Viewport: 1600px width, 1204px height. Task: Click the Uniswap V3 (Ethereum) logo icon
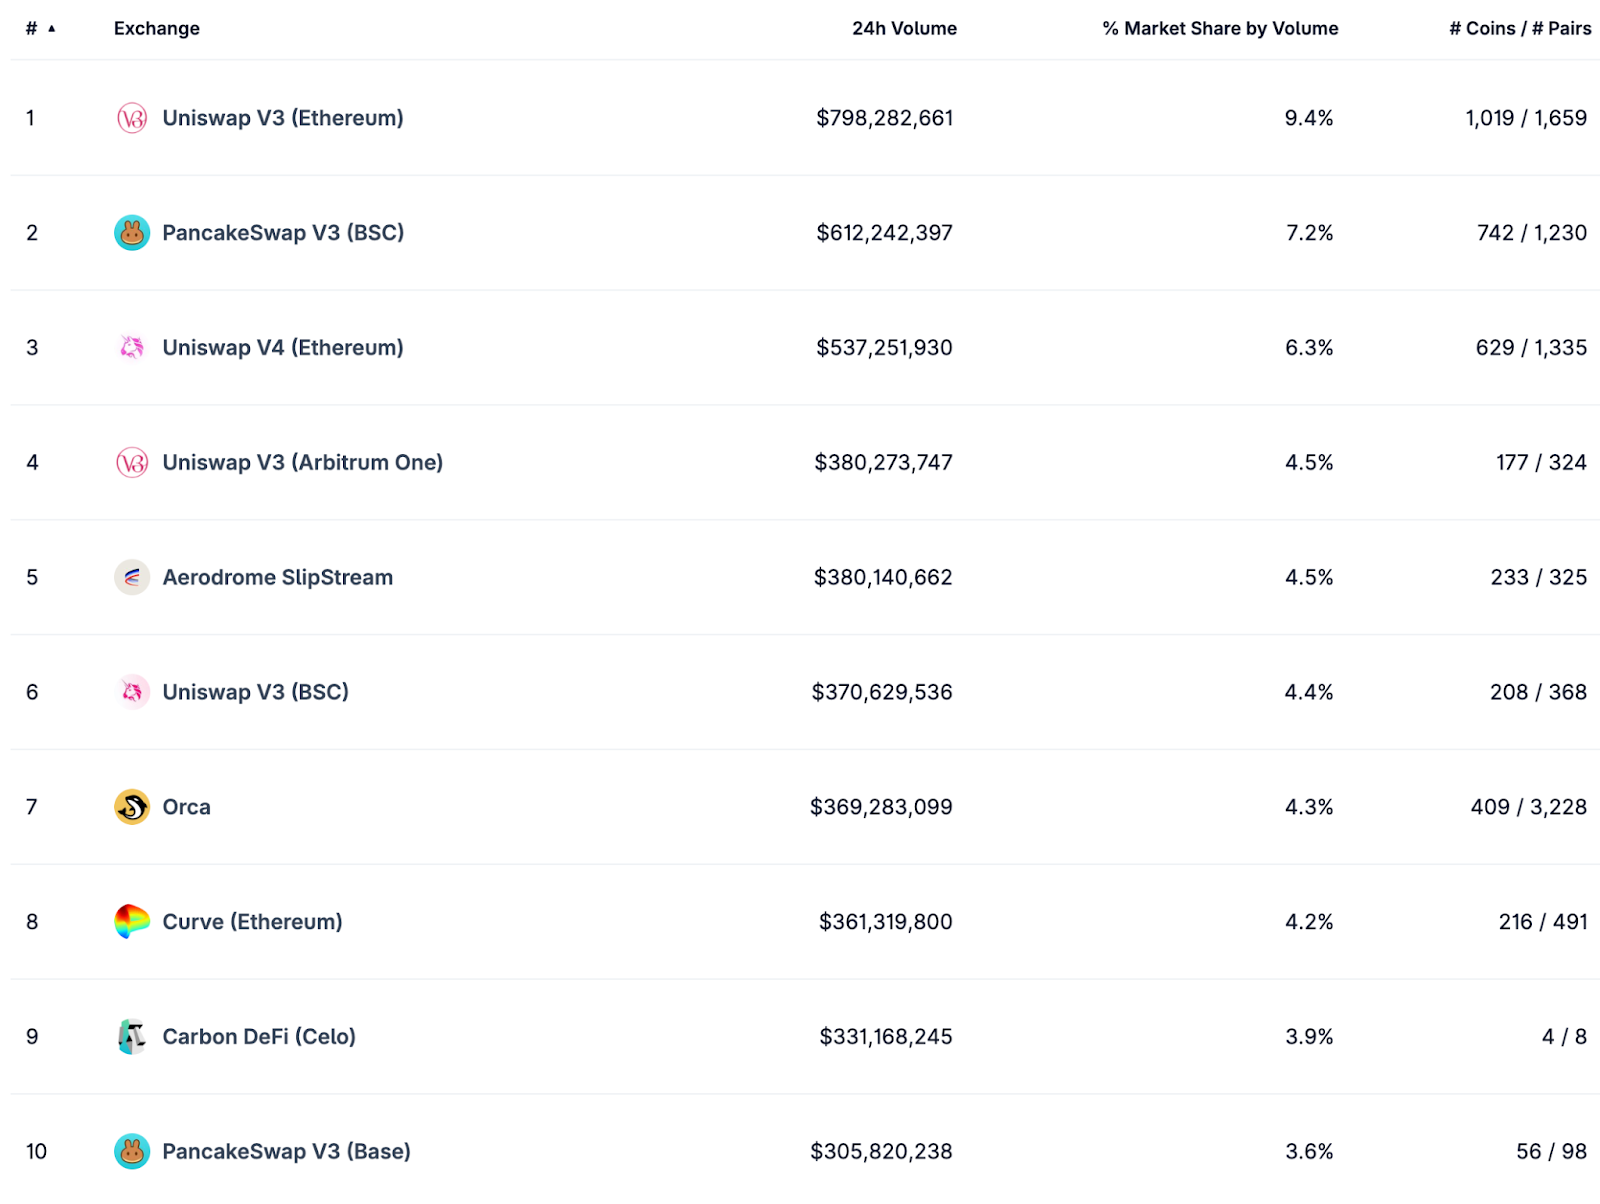pos(131,117)
